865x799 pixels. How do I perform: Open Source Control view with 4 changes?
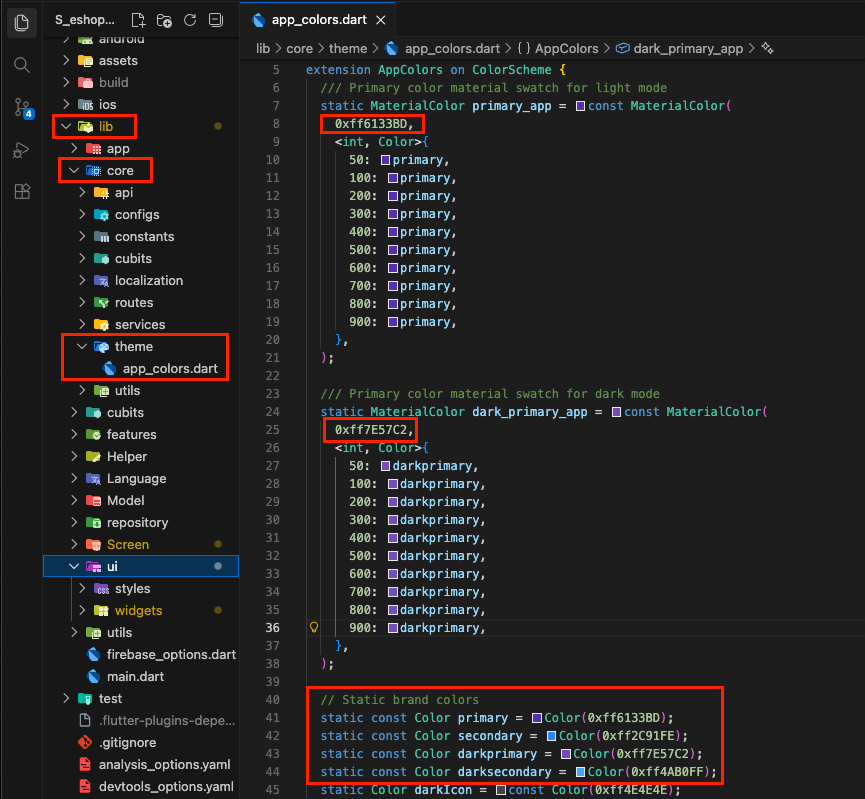point(22,107)
